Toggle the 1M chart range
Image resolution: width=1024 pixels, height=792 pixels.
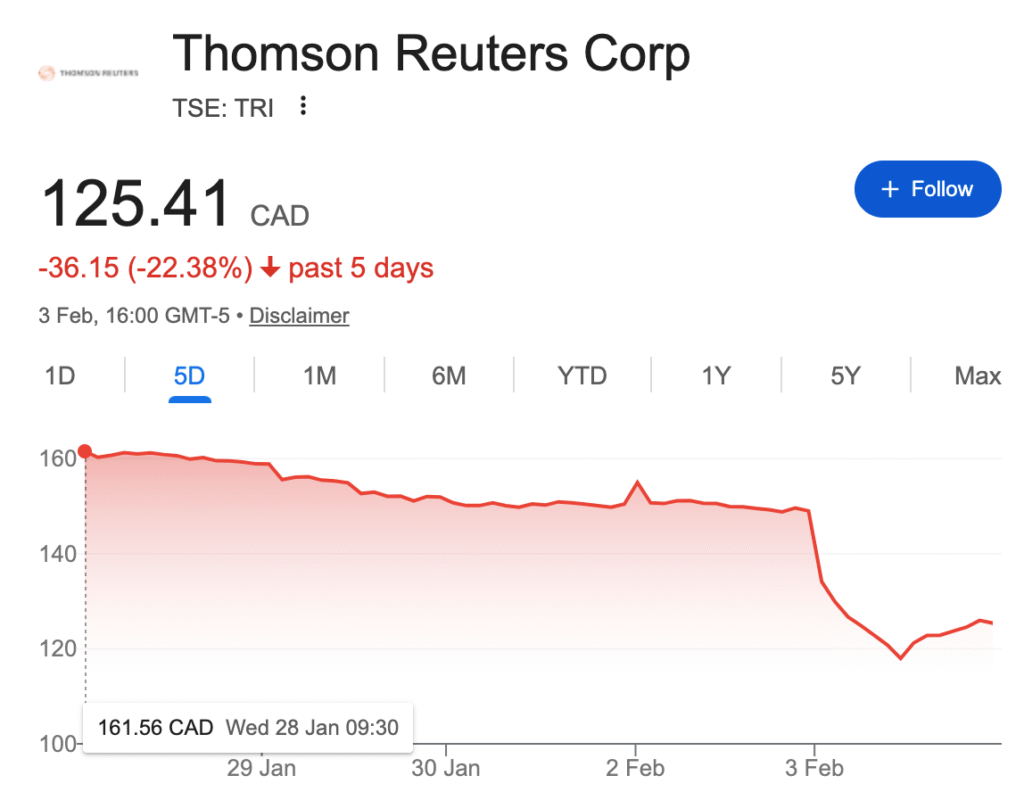click(318, 375)
